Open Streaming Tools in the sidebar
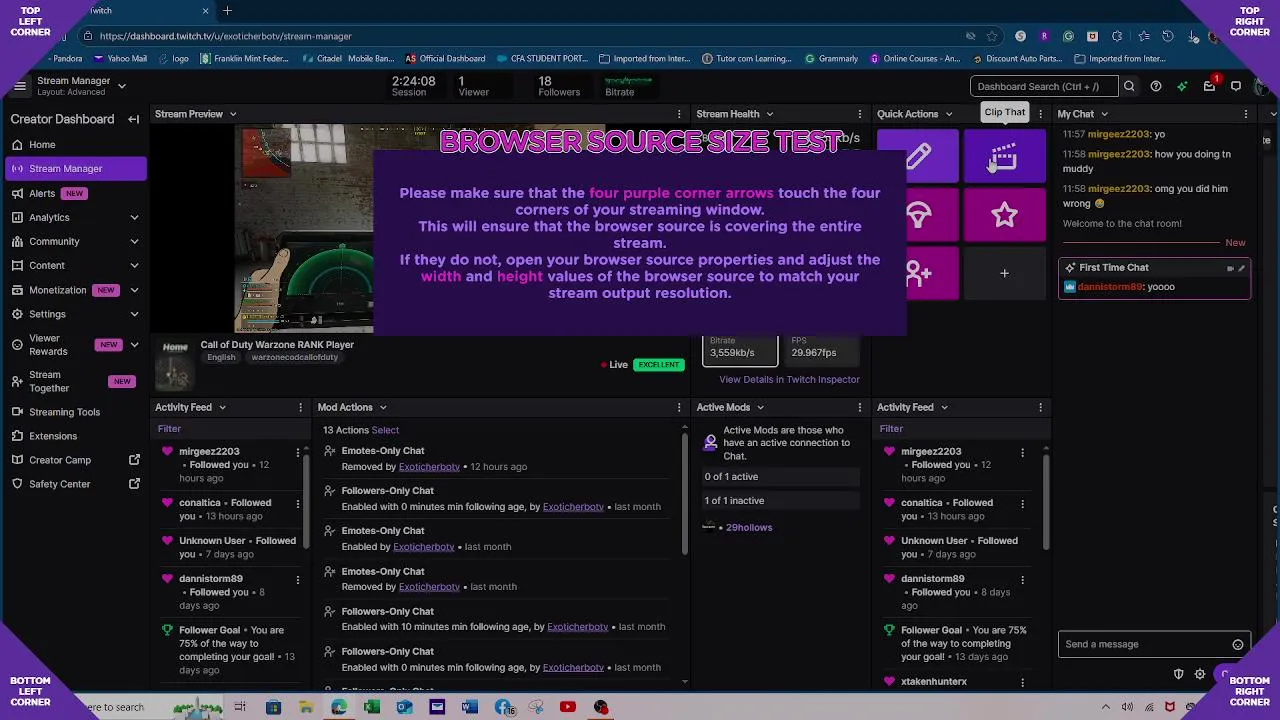This screenshot has height=720, width=1280. [75, 412]
